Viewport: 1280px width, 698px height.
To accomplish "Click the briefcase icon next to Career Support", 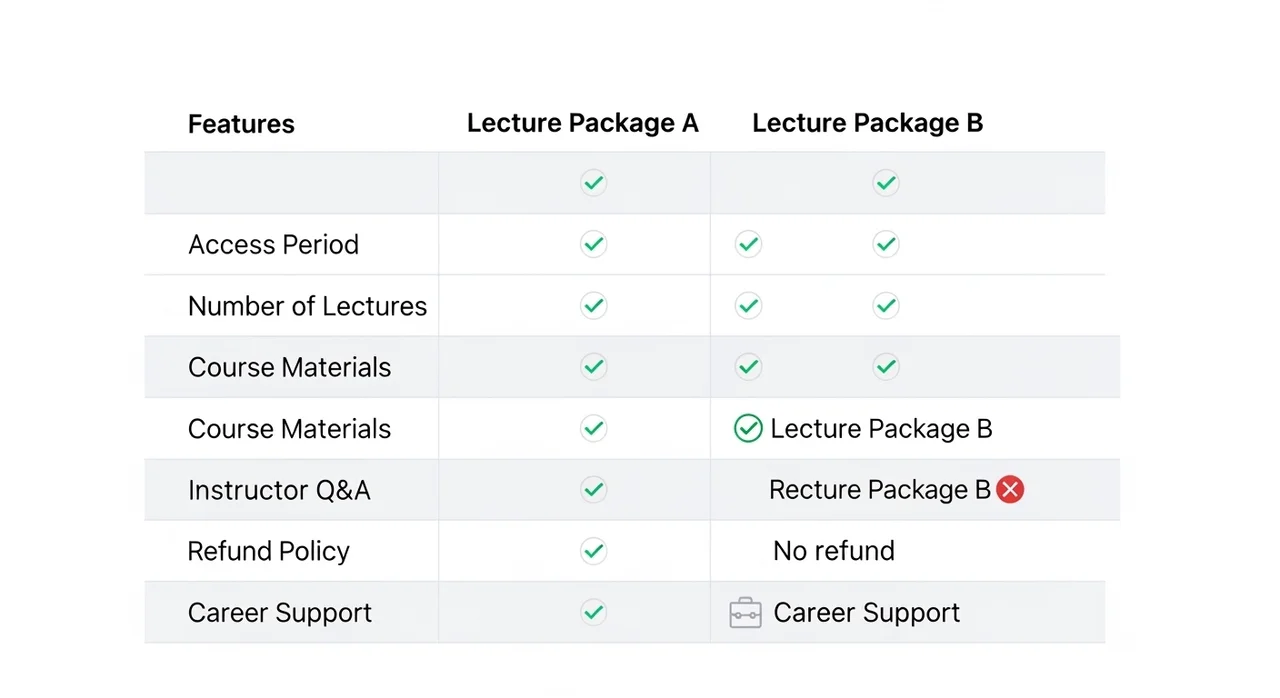I will coord(745,613).
